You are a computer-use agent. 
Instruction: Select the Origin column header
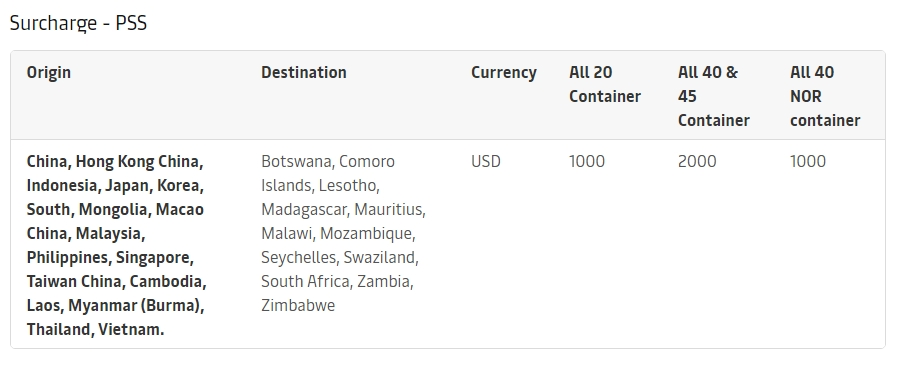49,72
